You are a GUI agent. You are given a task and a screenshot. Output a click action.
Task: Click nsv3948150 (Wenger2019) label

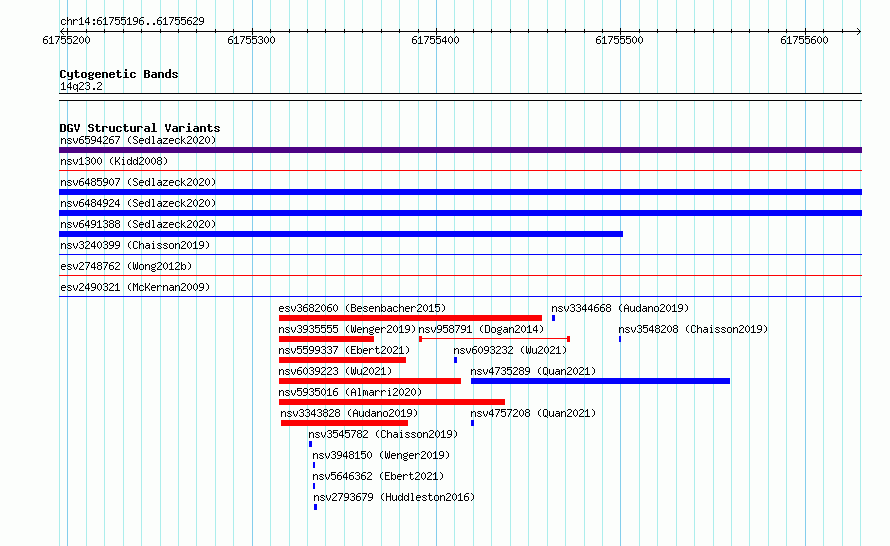click(381, 455)
